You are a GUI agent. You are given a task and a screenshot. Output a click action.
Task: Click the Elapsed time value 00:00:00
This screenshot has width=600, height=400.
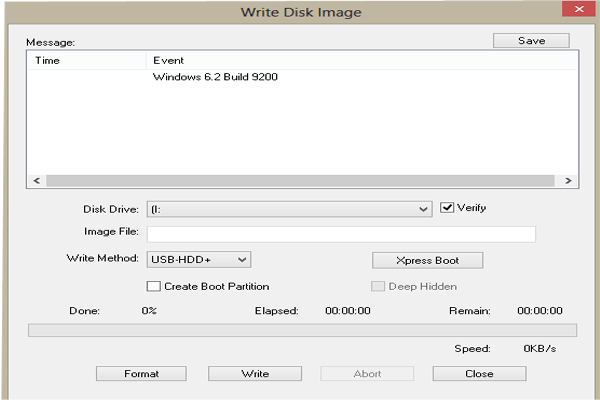(x=348, y=310)
